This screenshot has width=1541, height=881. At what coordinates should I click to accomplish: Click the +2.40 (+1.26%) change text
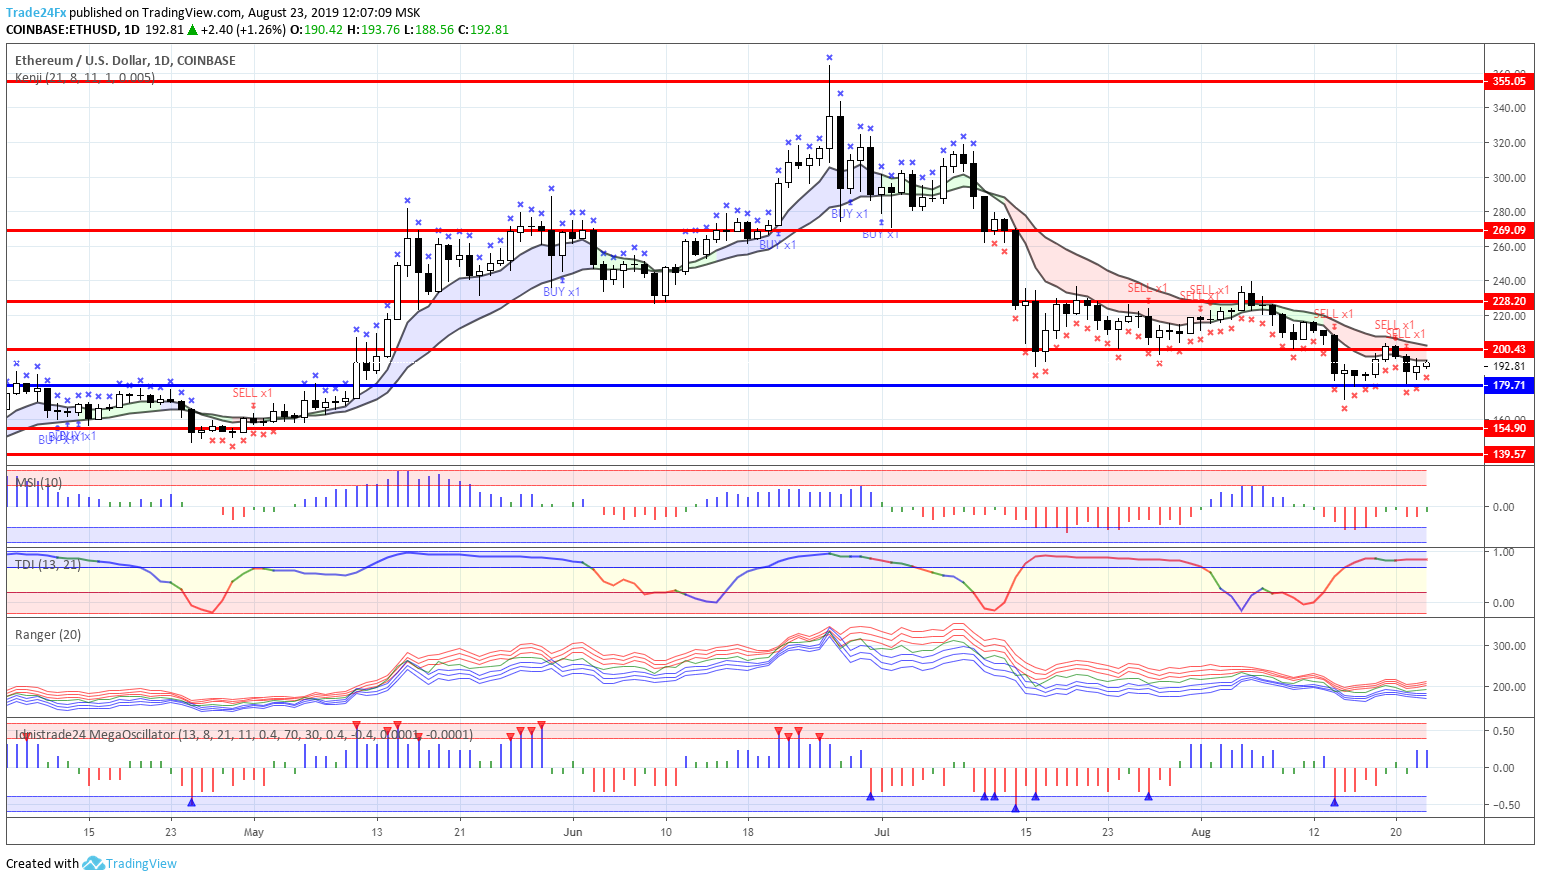243,30
